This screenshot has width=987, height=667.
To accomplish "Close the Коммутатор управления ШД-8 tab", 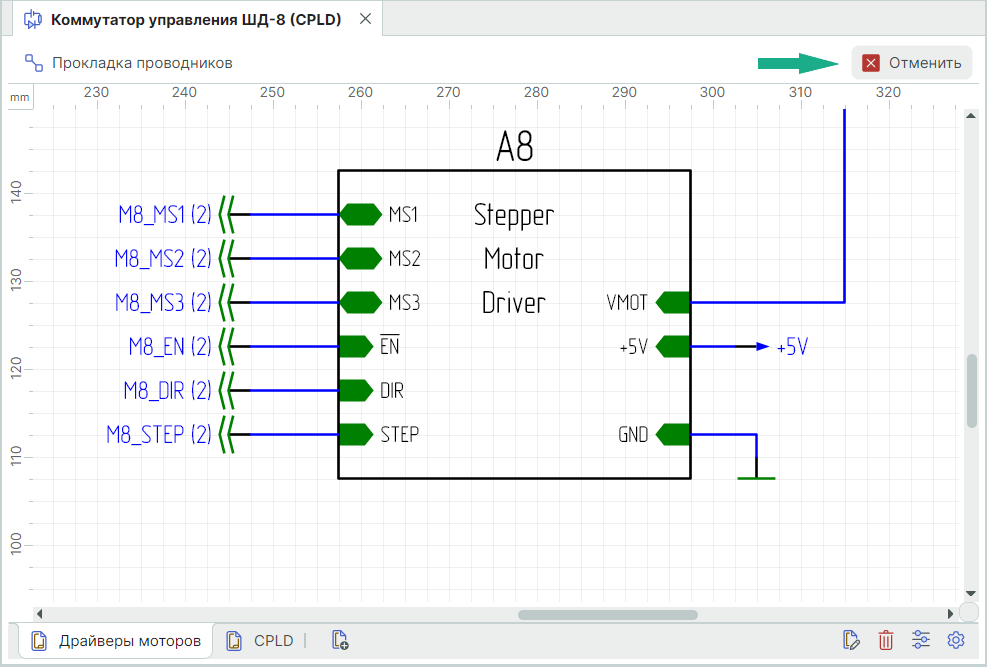I will click(364, 19).
